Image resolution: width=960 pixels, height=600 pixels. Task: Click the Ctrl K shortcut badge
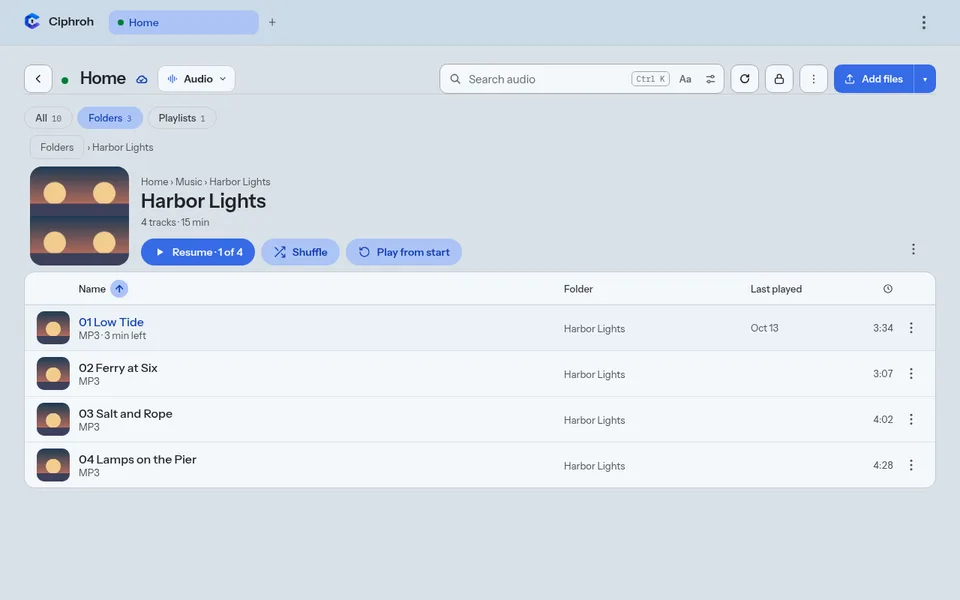[x=650, y=79]
